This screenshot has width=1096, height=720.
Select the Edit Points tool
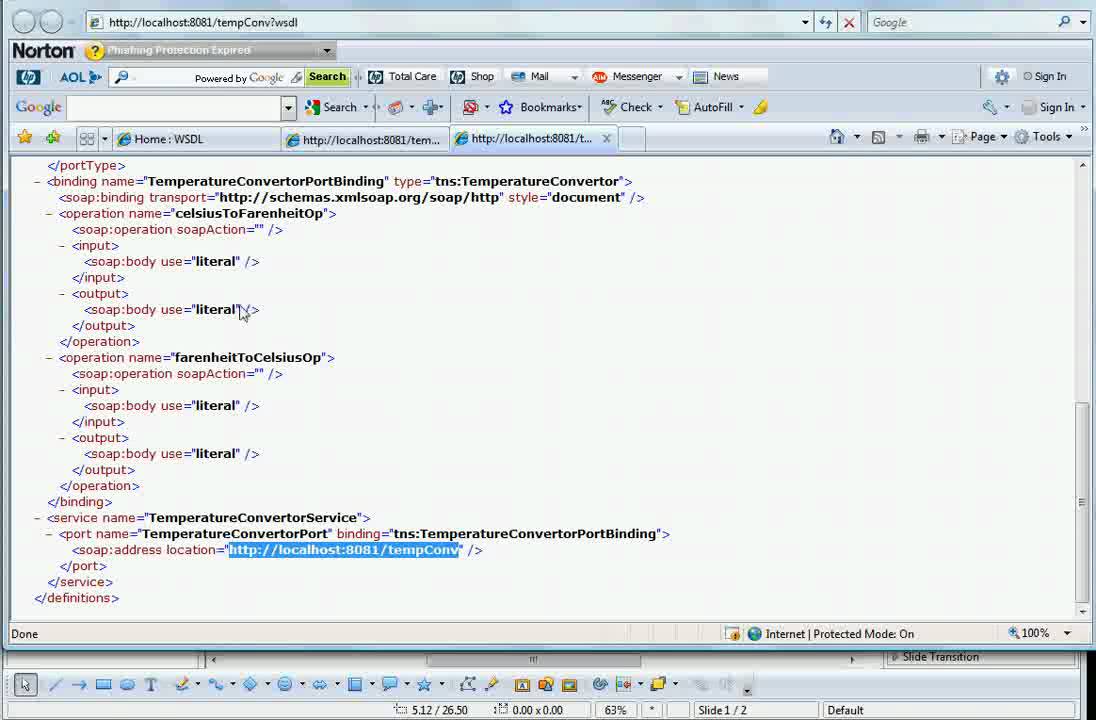pos(468,685)
